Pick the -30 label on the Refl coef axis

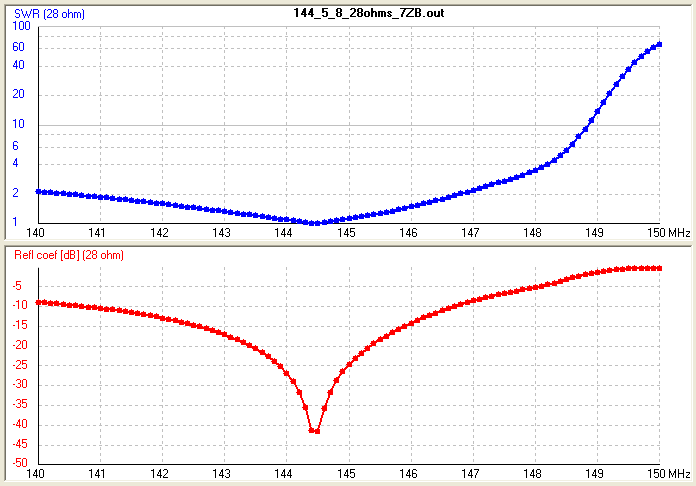(x=20, y=384)
